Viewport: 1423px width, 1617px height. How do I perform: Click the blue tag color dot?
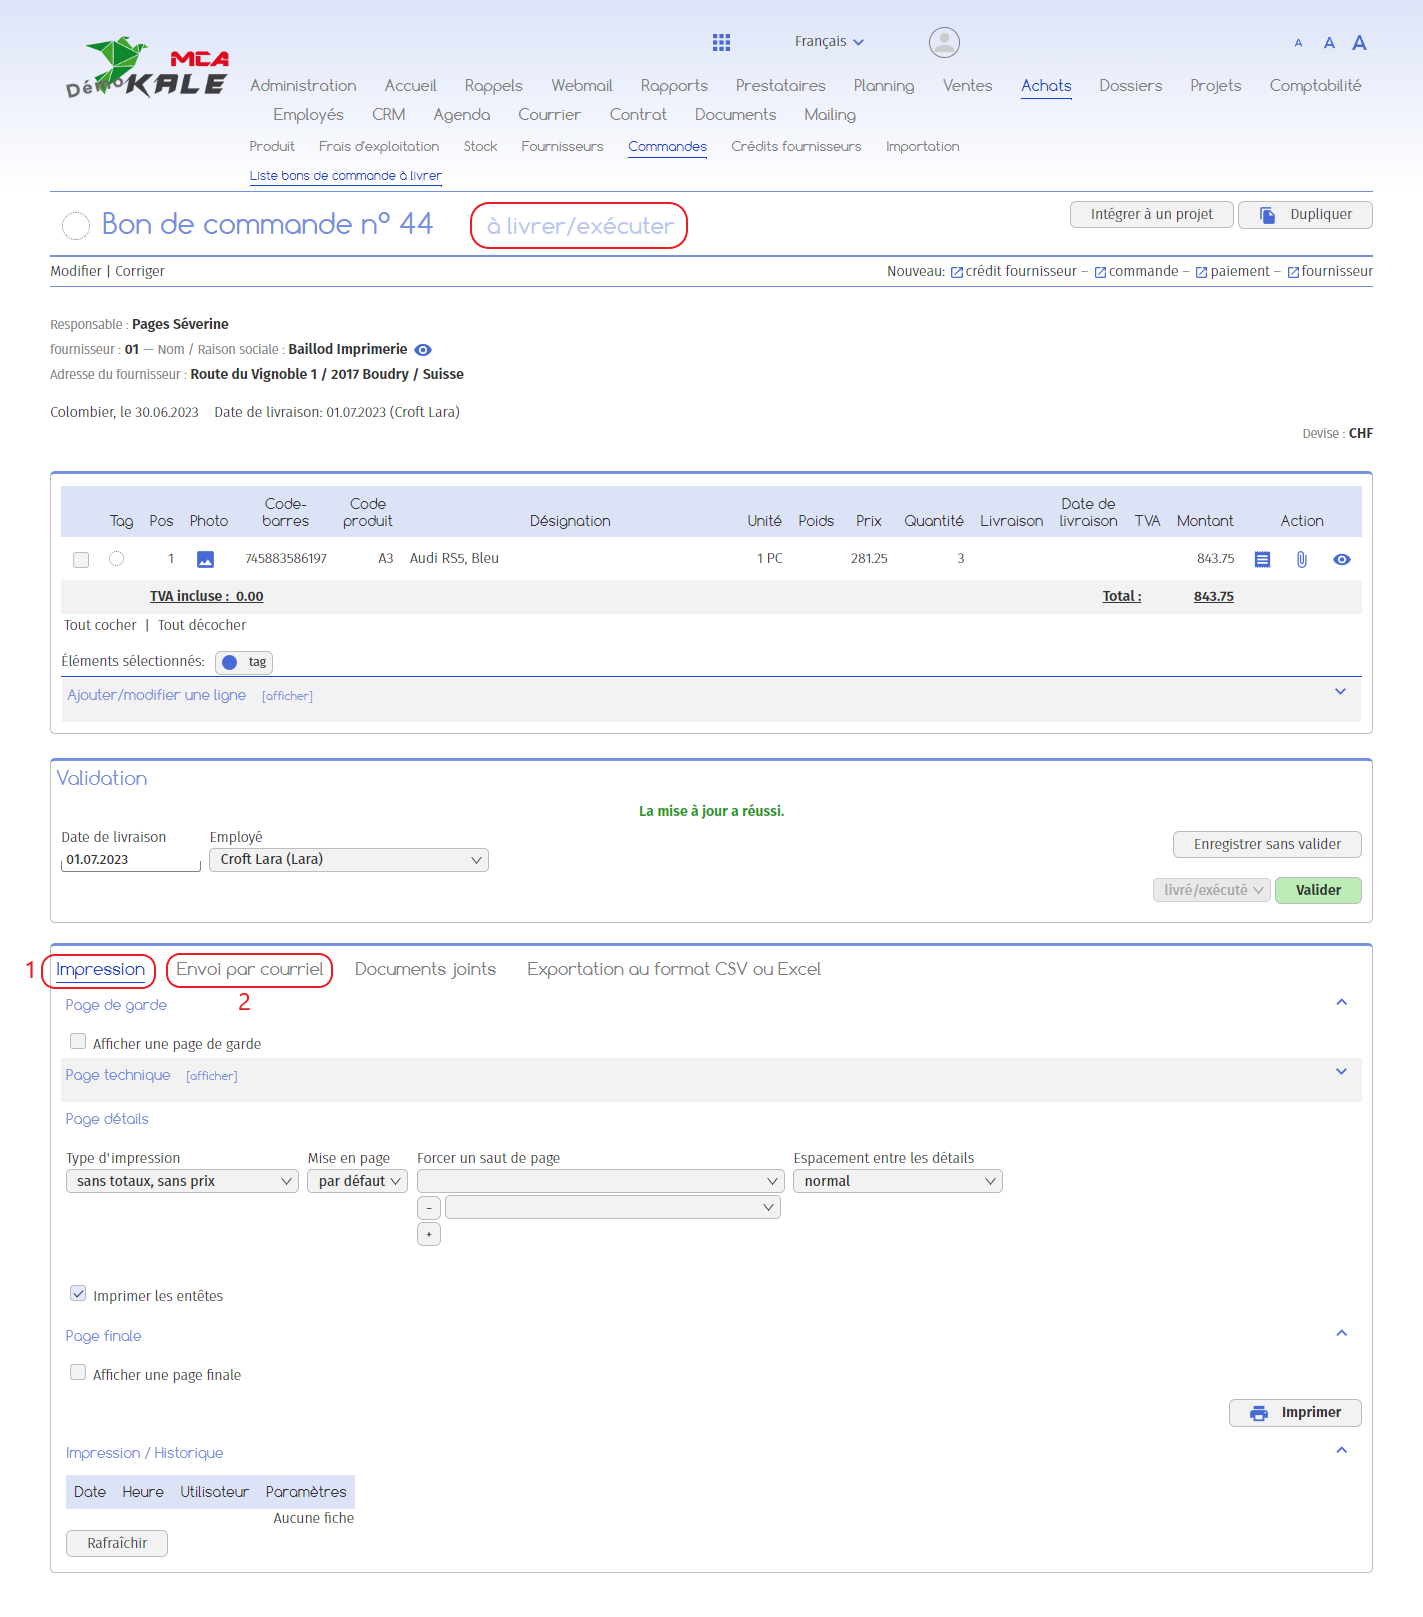click(230, 662)
